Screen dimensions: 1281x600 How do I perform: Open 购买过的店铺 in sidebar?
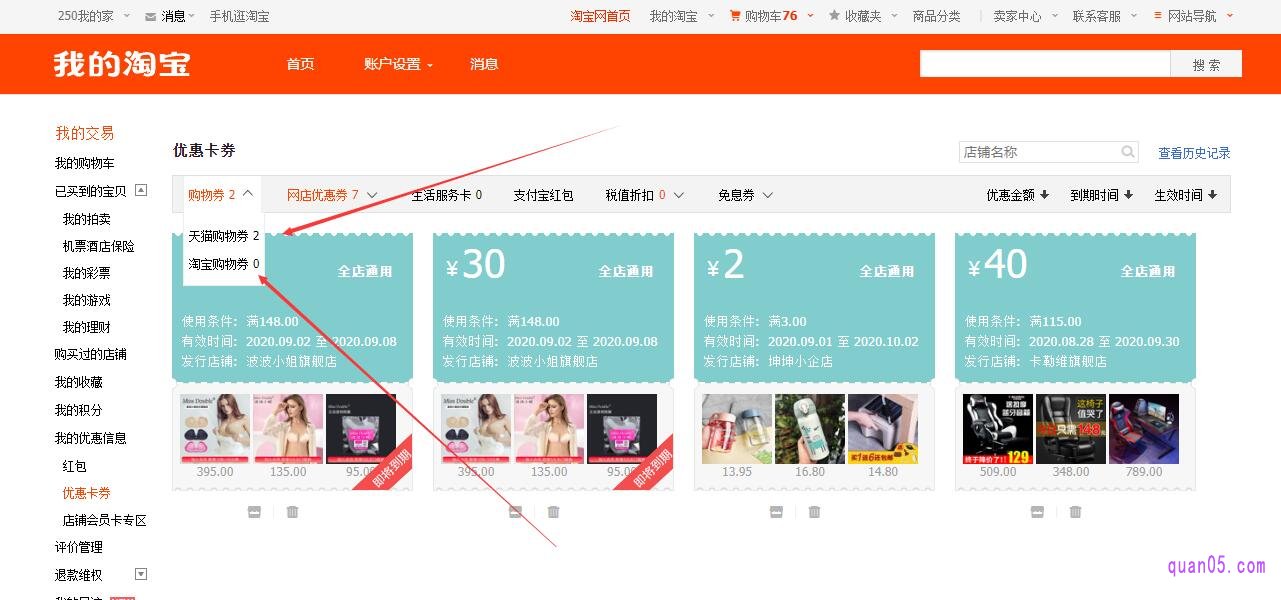(91, 354)
